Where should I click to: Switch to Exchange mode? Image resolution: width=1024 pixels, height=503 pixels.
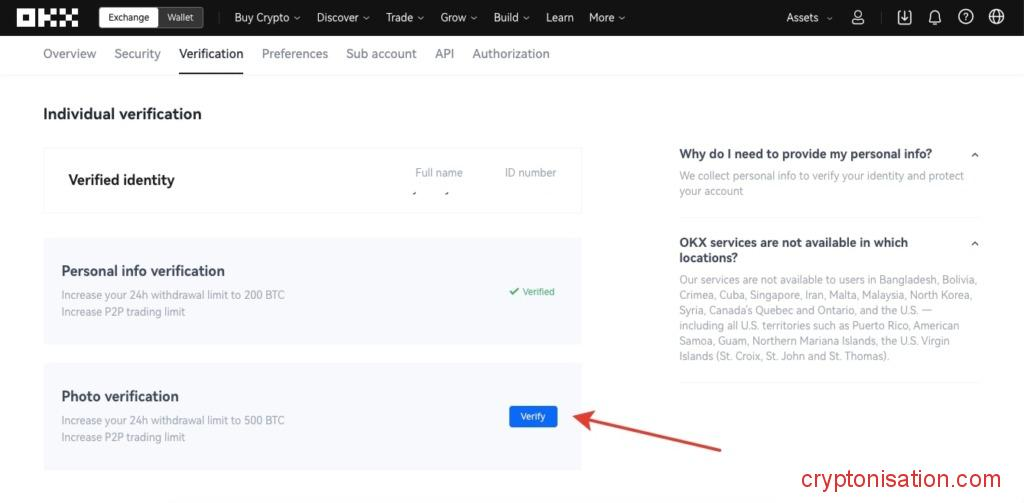(128, 17)
